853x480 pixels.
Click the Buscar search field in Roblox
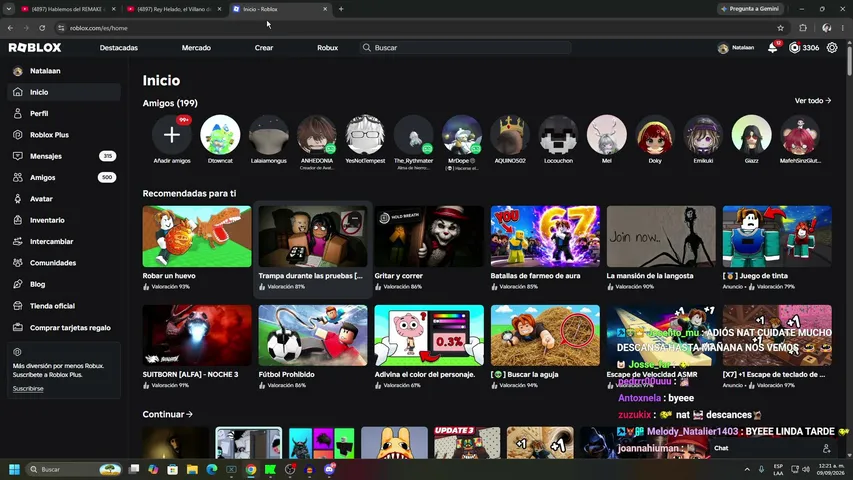coord(466,48)
